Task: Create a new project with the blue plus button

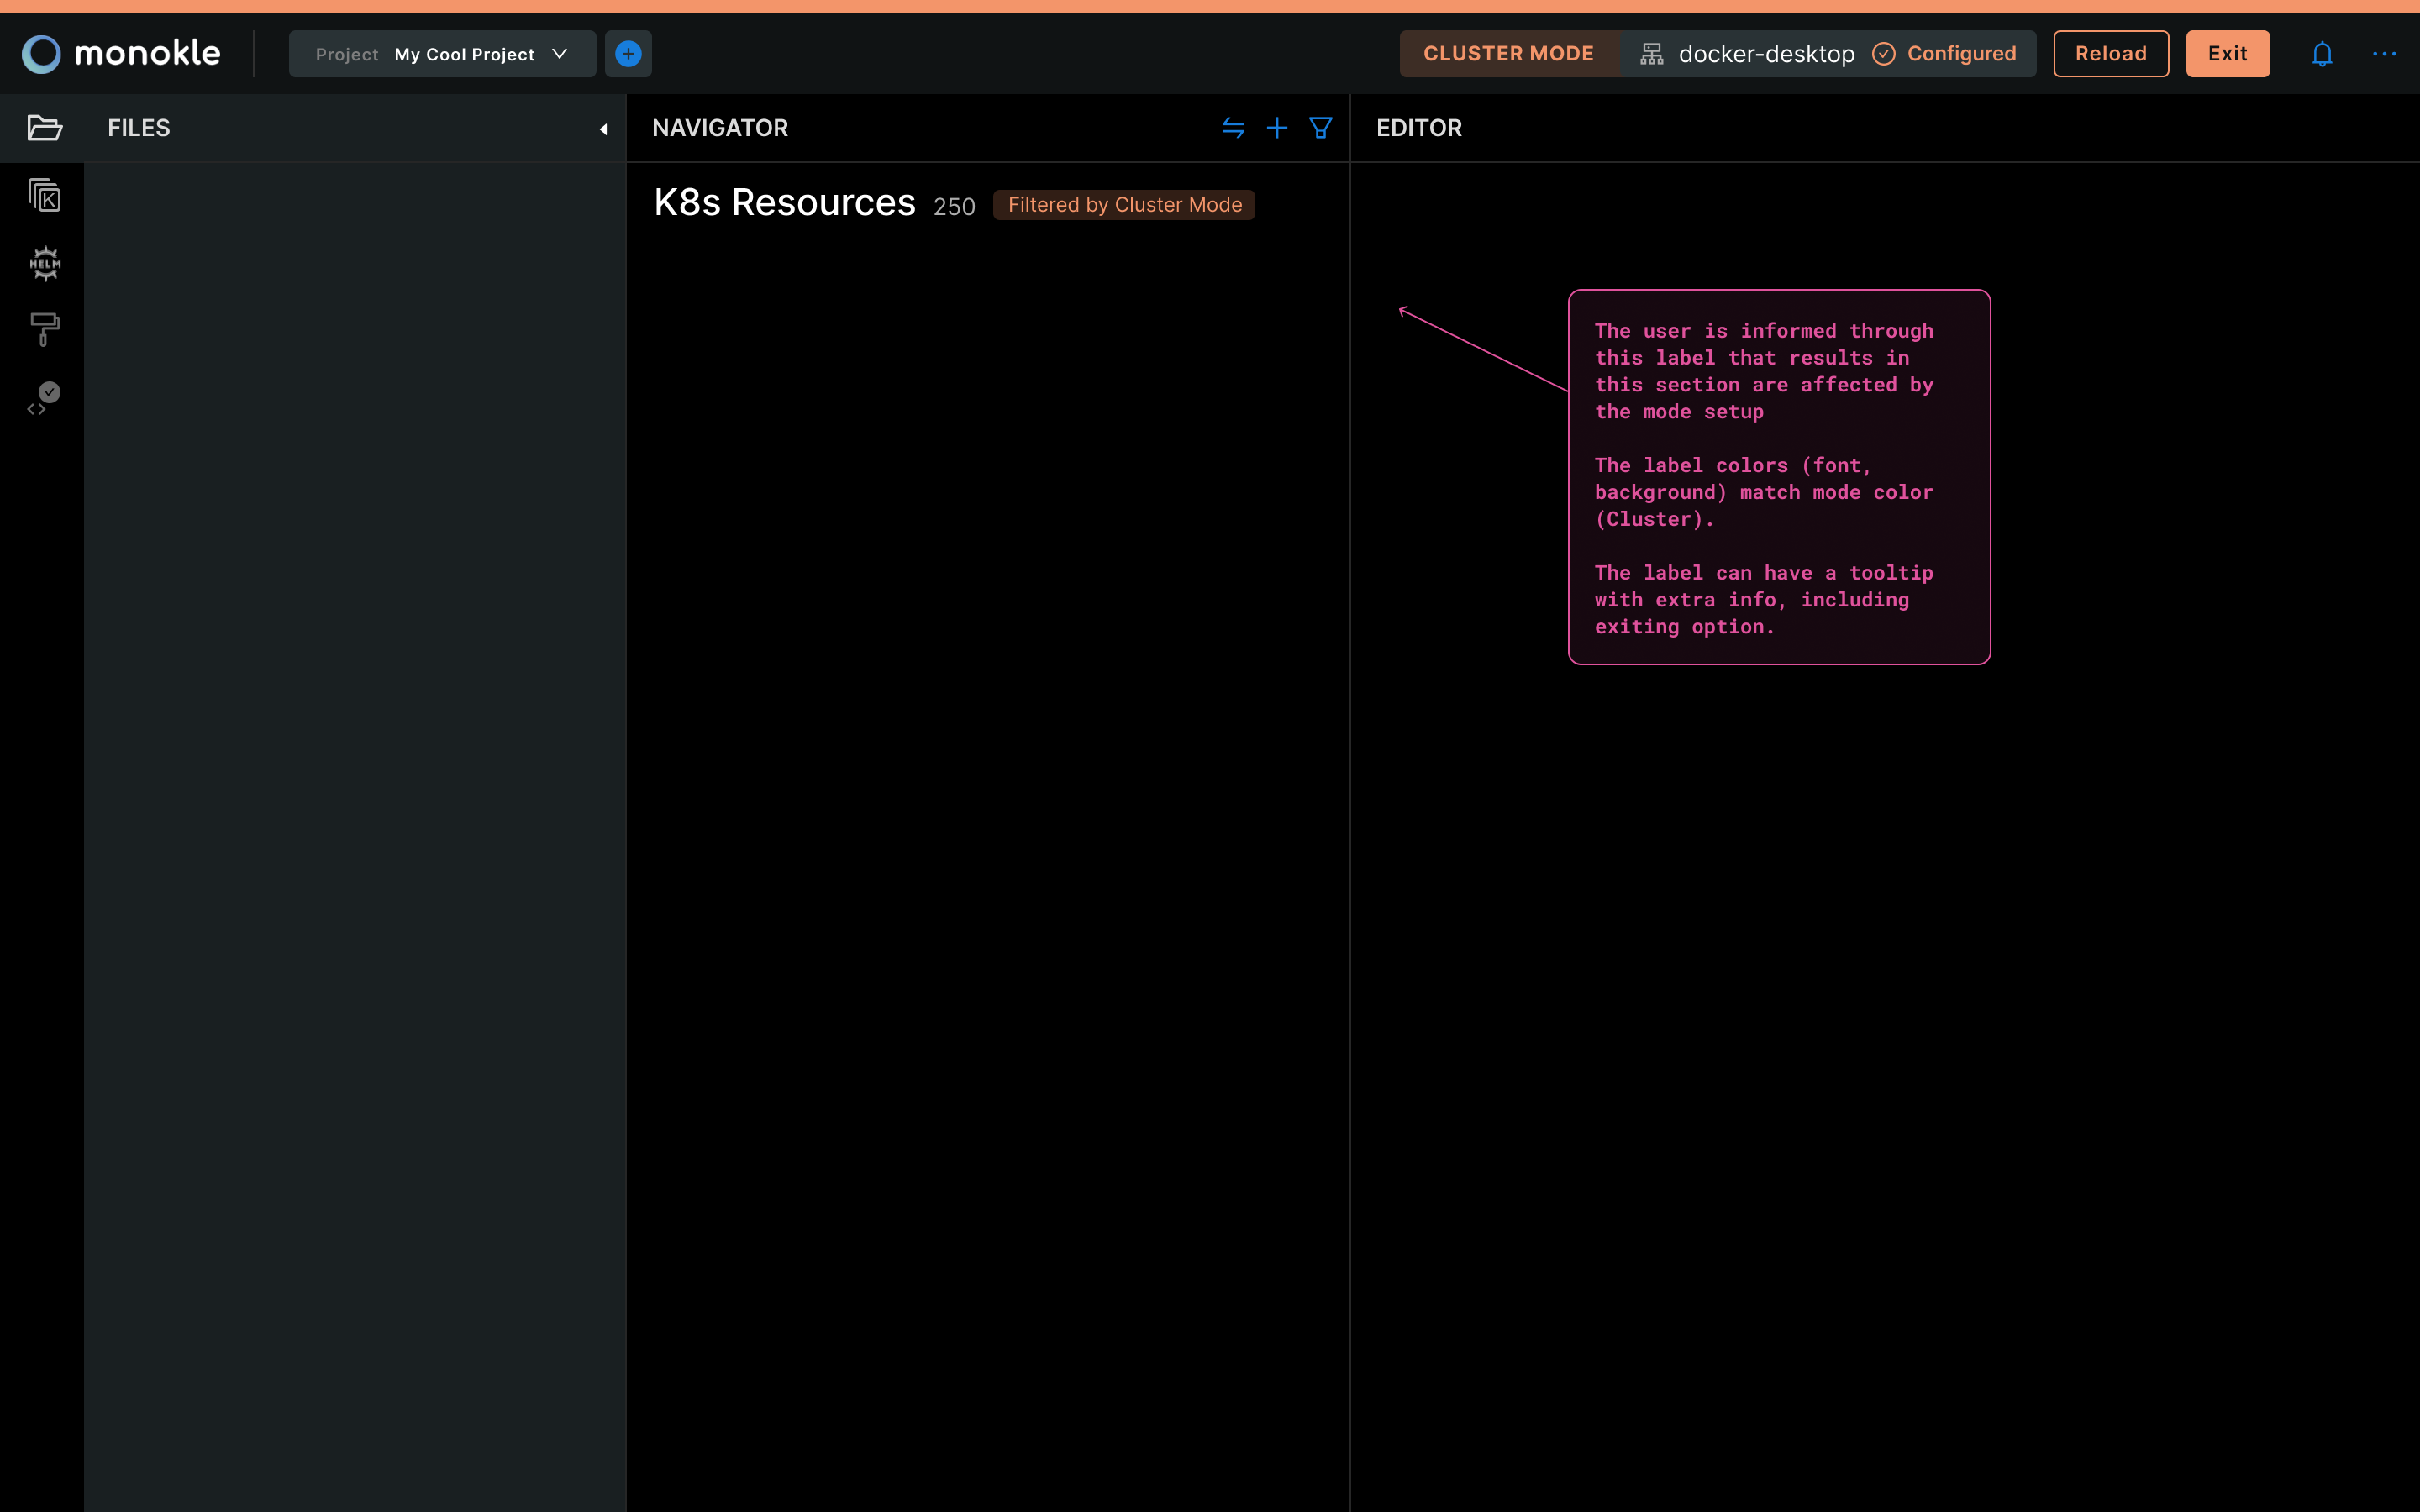Action: tap(628, 53)
